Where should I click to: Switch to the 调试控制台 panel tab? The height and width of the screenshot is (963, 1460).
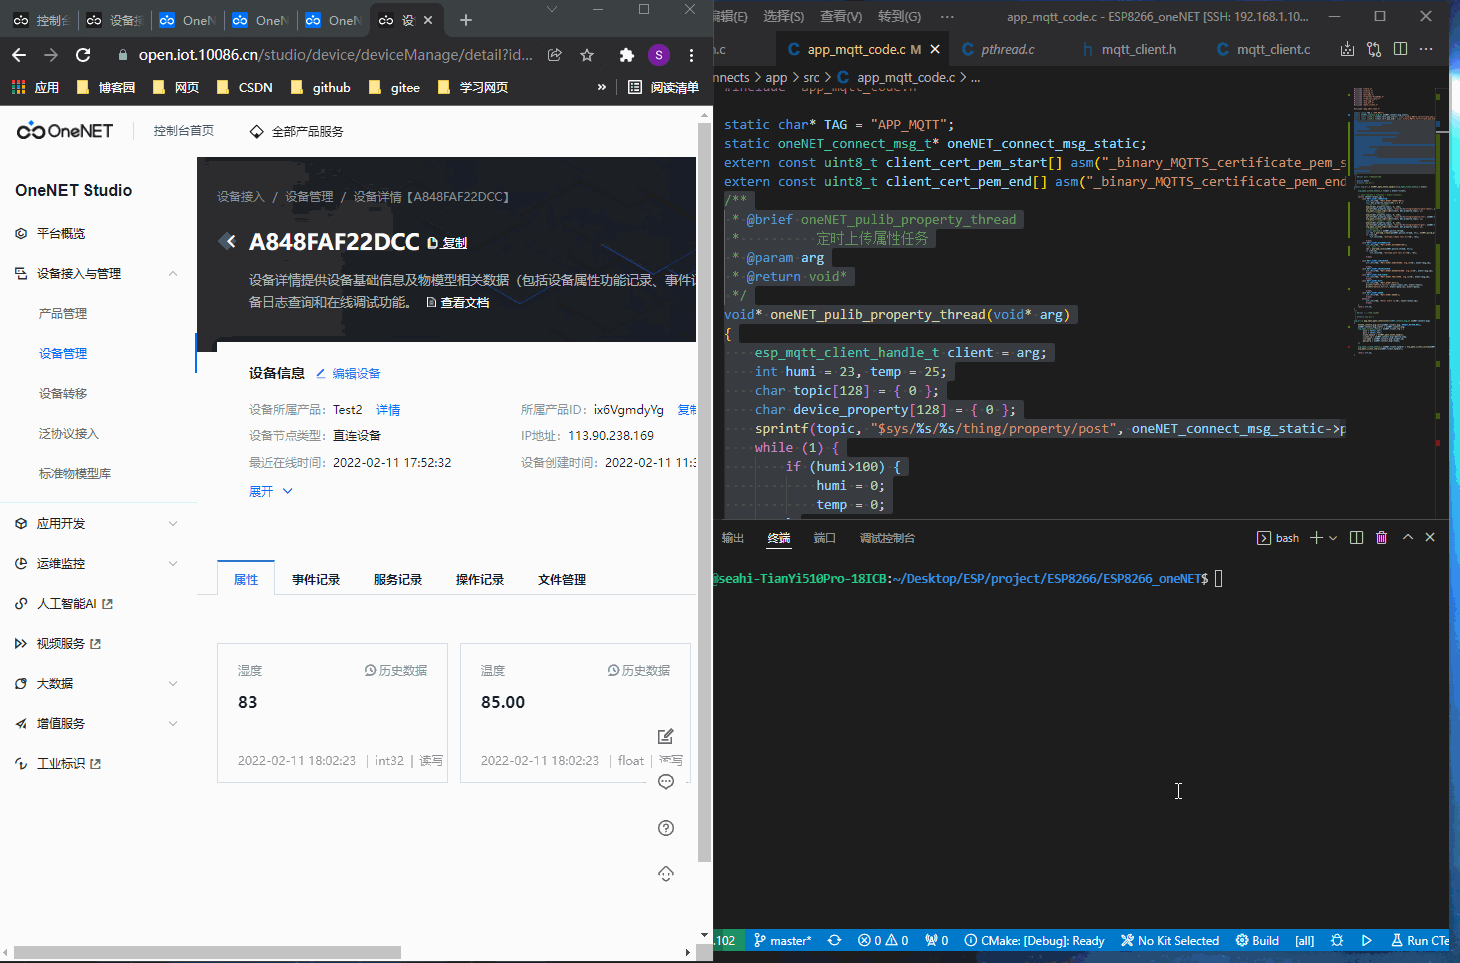pos(887,538)
